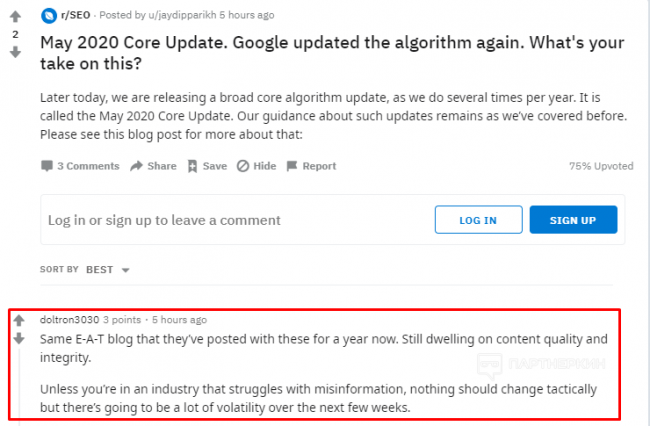The image size is (650, 426).
Task: Click the post's 2 vote score
Action: (x=15, y=34)
